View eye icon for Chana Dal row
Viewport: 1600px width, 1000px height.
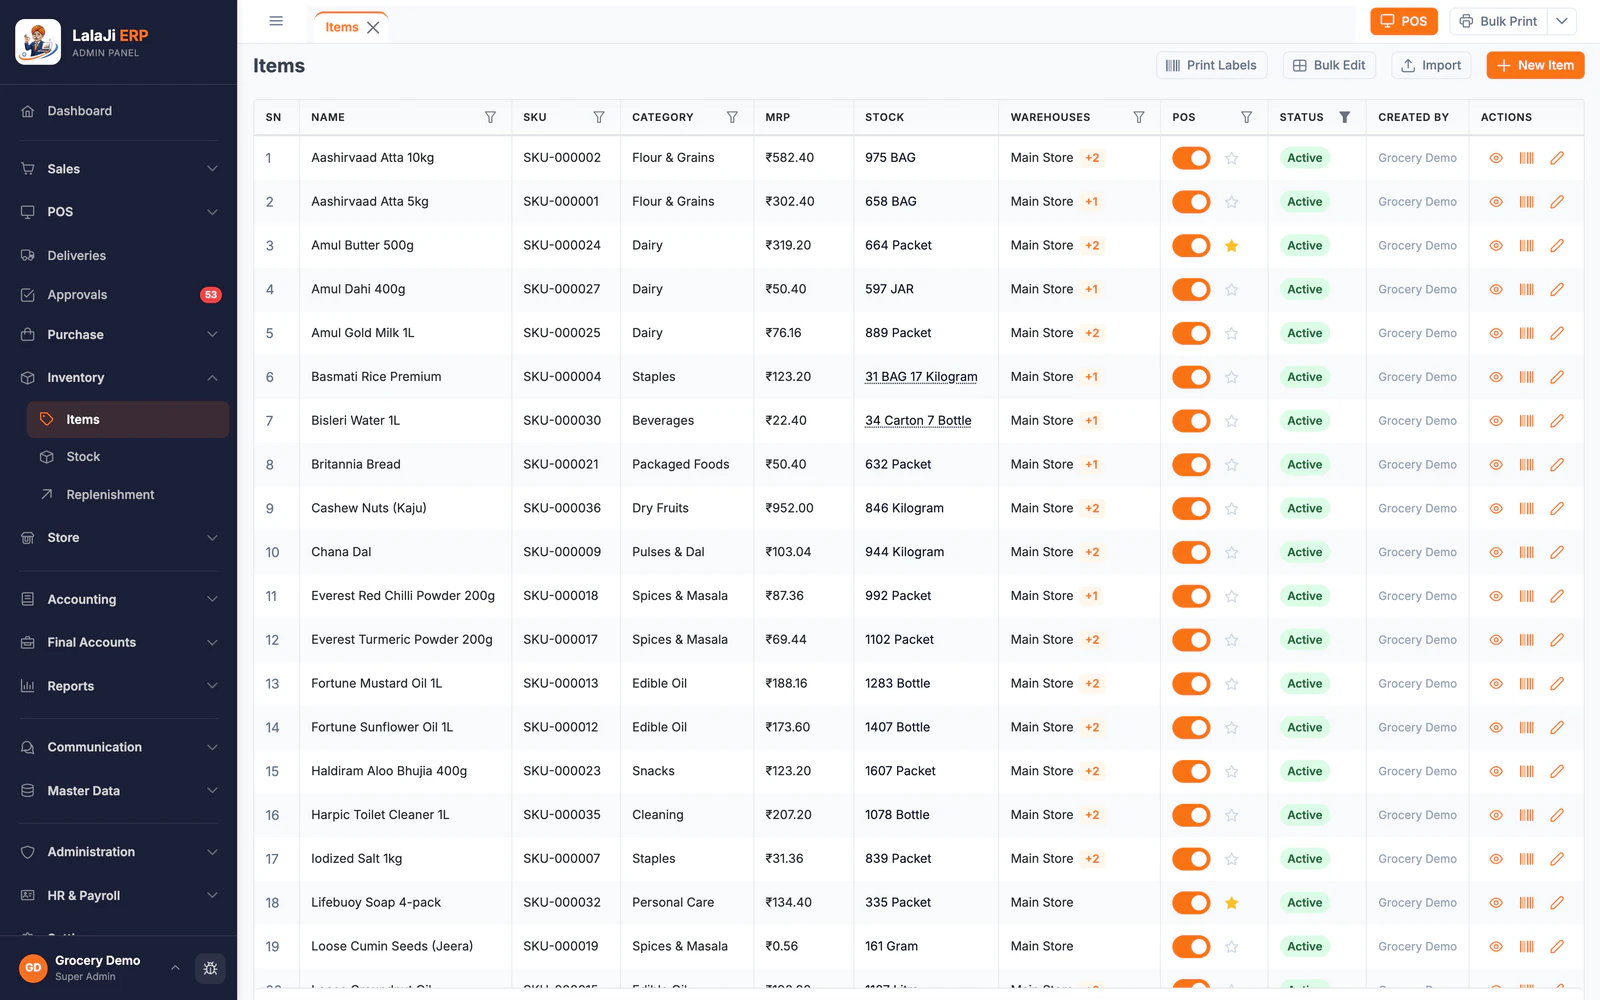1496,553
